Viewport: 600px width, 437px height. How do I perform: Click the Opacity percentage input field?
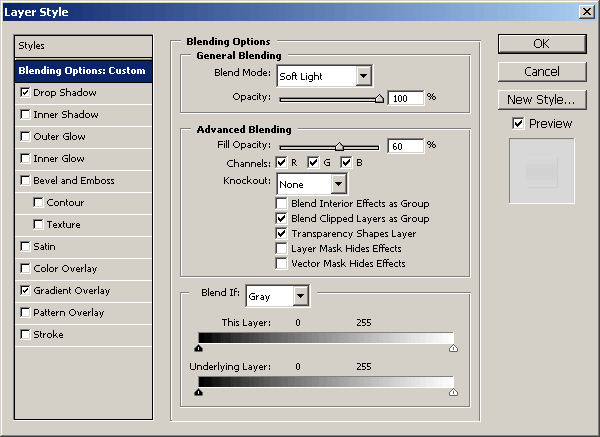tap(406, 98)
